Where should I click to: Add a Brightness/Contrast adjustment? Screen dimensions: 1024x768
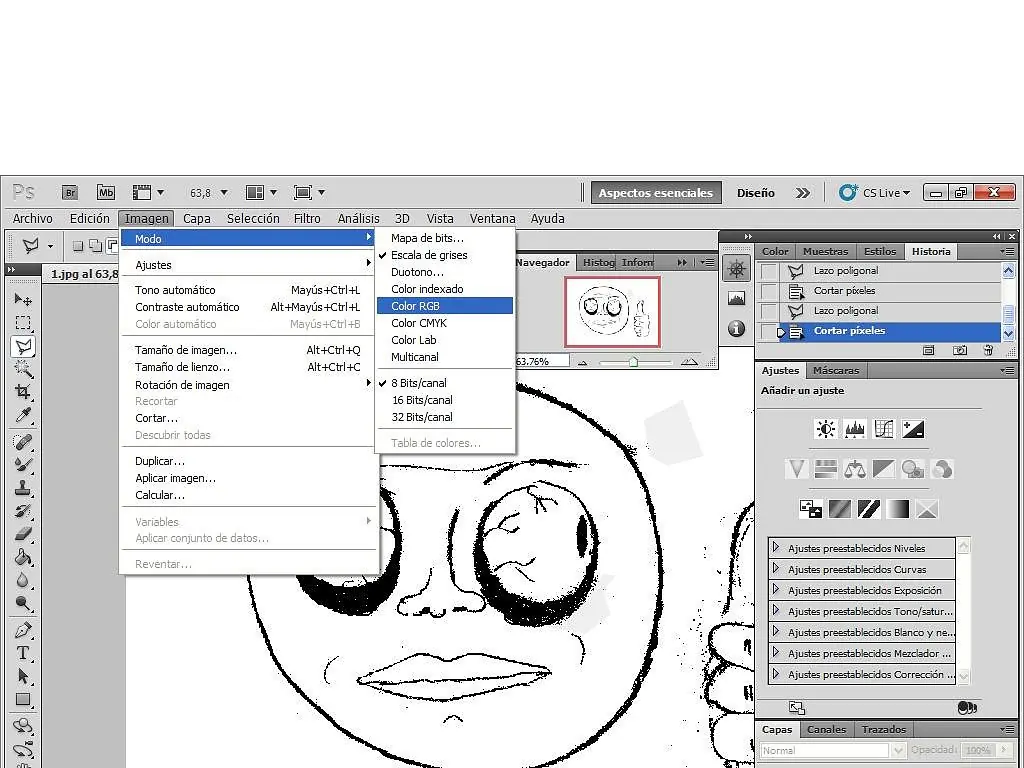point(825,429)
